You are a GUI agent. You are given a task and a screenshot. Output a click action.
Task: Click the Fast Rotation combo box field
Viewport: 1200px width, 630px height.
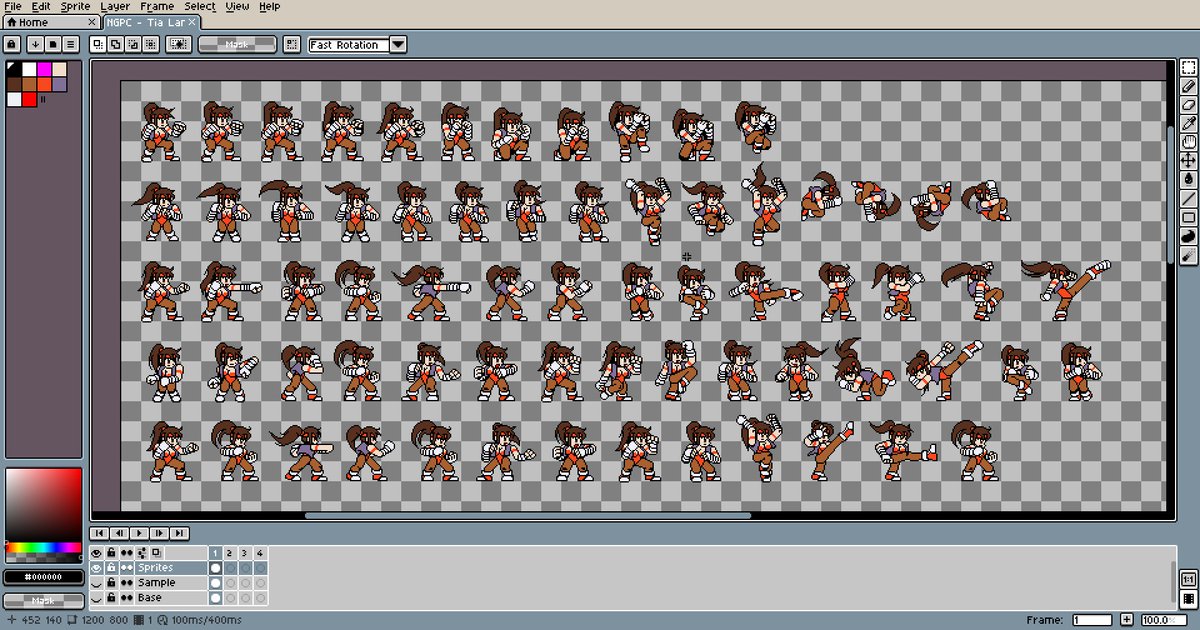click(348, 44)
